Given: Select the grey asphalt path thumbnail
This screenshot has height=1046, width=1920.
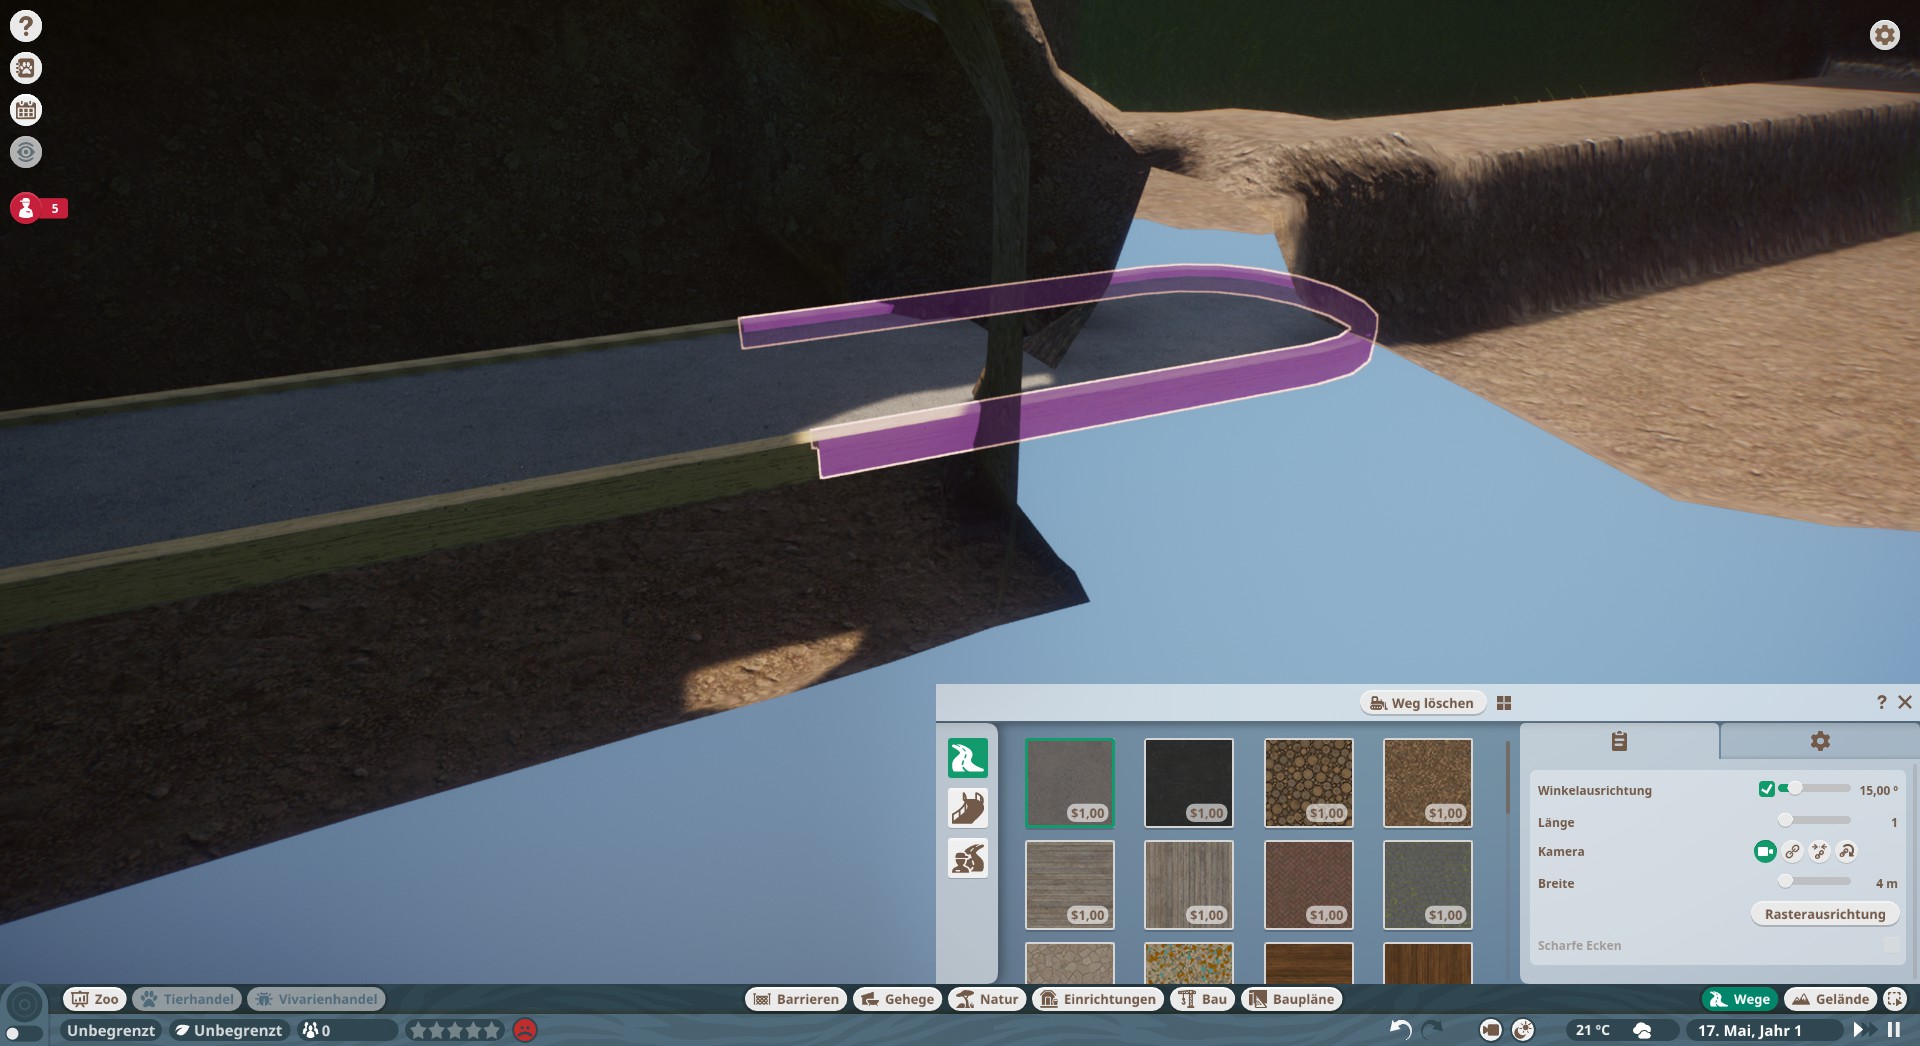Looking at the screenshot, I should point(1070,783).
